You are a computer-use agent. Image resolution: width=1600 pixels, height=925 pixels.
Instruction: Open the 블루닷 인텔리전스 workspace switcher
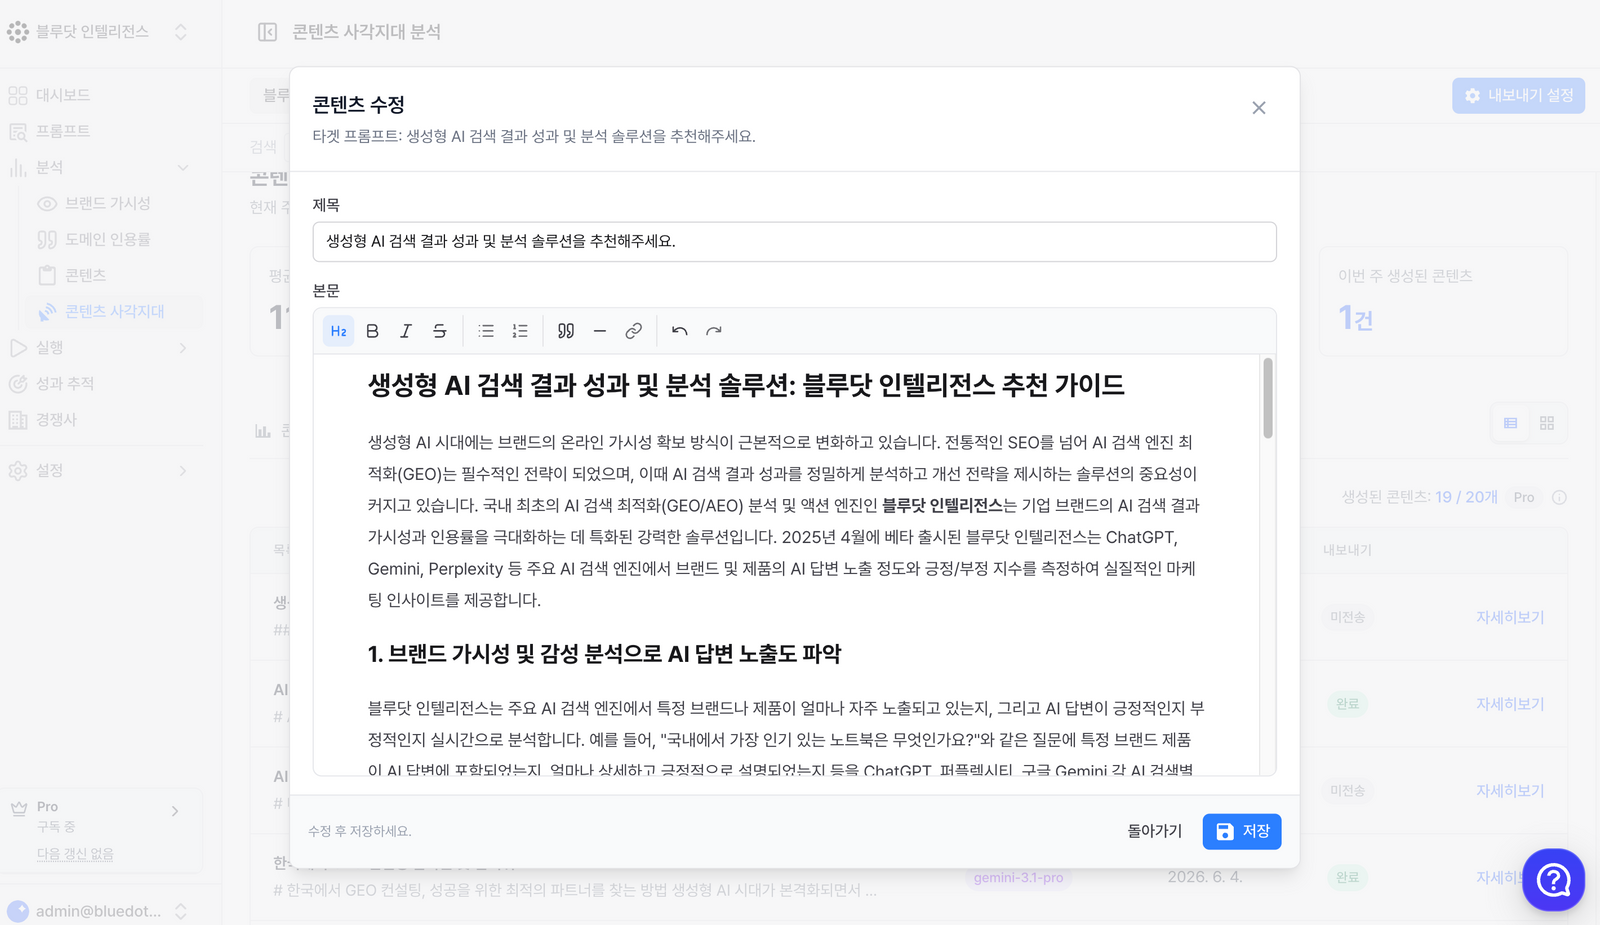click(x=98, y=32)
